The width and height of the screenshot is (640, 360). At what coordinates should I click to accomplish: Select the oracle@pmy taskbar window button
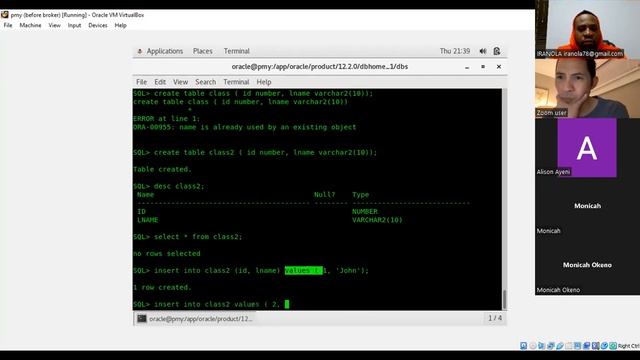[x=195, y=319]
